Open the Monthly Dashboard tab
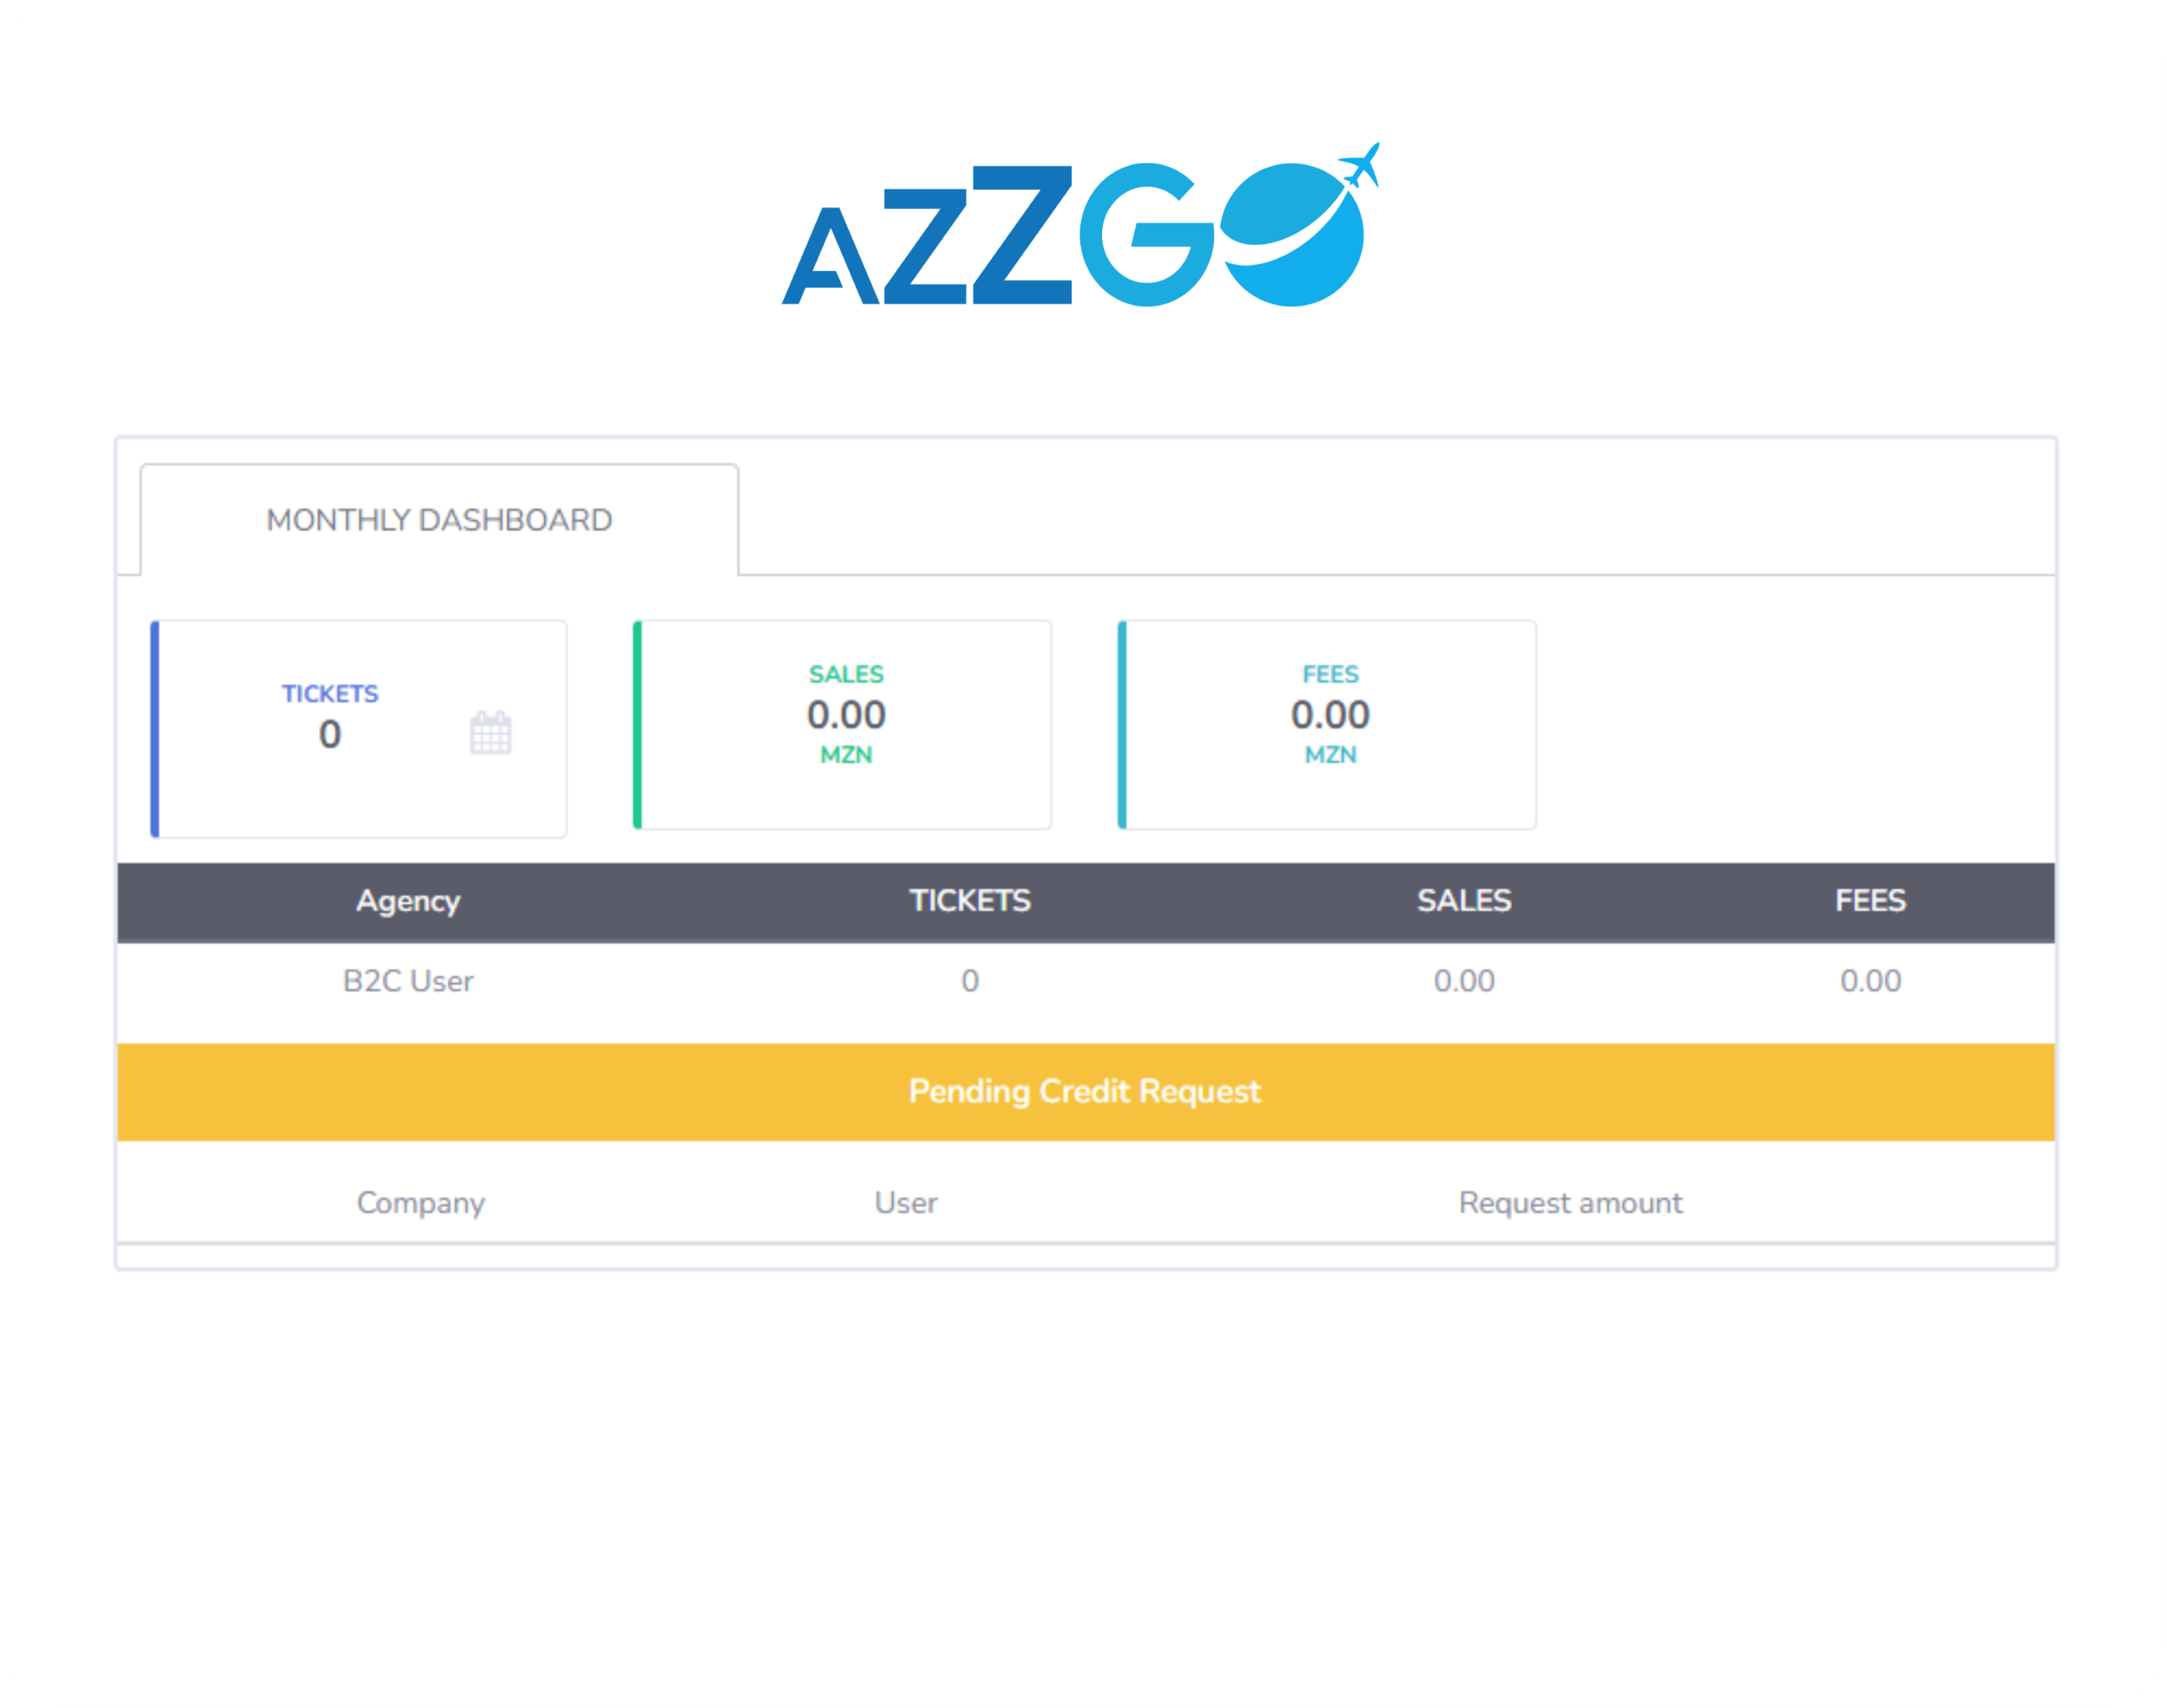Viewport: 2167px width, 1708px height. [x=439, y=520]
